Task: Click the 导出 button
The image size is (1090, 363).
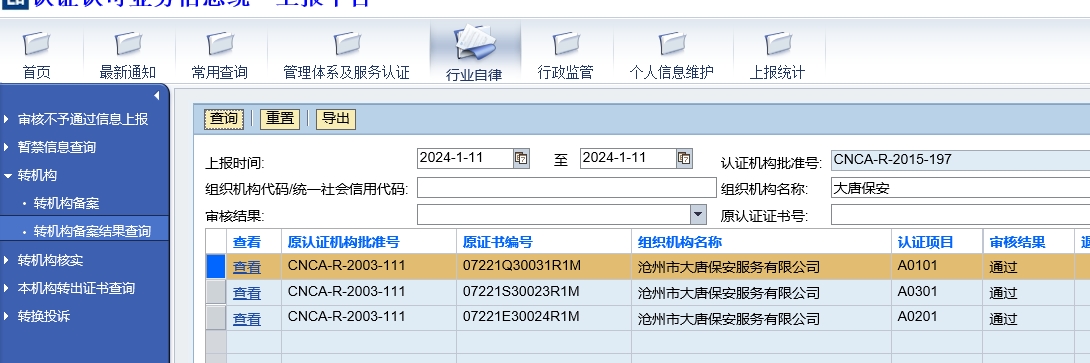Action: coord(336,119)
